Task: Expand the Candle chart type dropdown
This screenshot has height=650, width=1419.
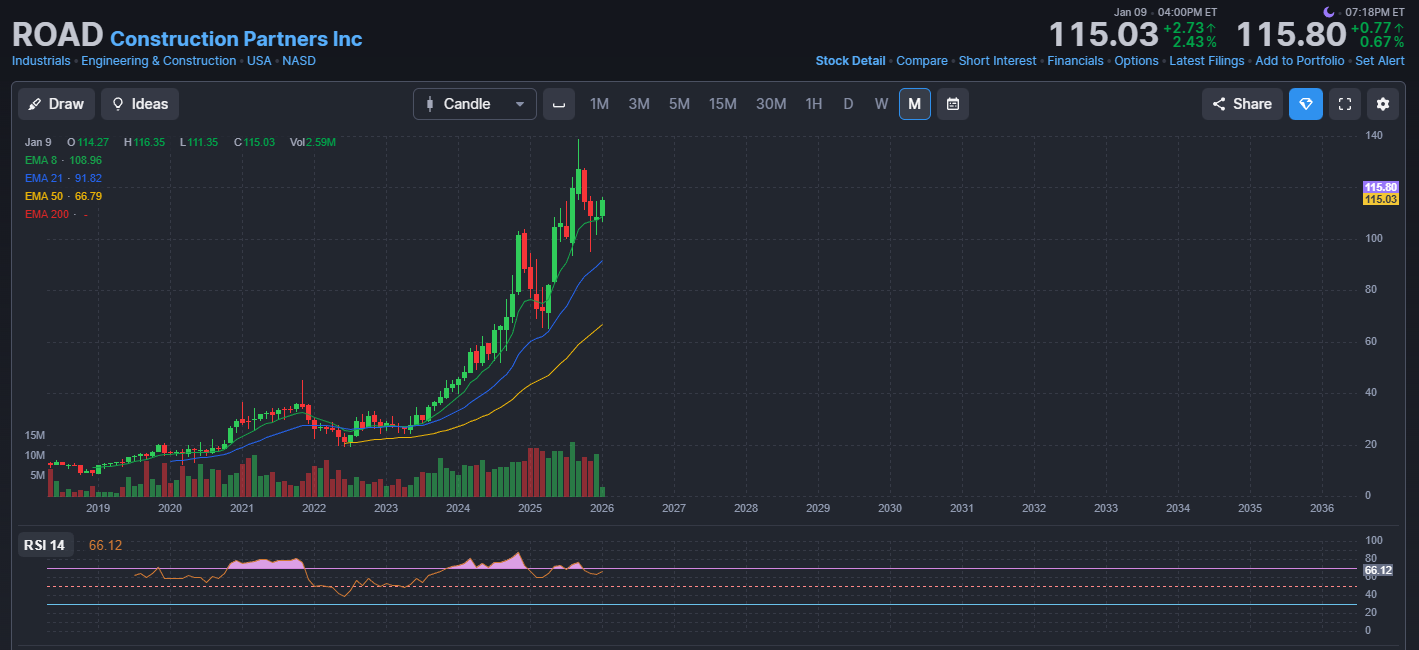Action: [475, 104]
